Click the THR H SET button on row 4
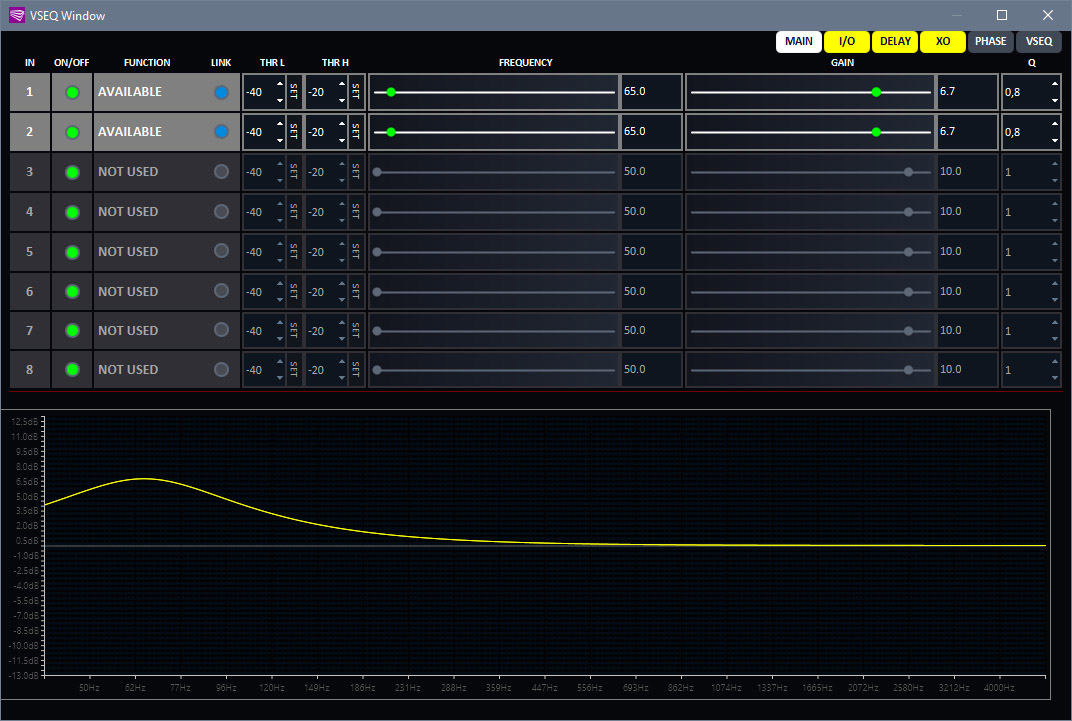The width and height of the screenshot is (1072, 721). click(x=356, y=212)
